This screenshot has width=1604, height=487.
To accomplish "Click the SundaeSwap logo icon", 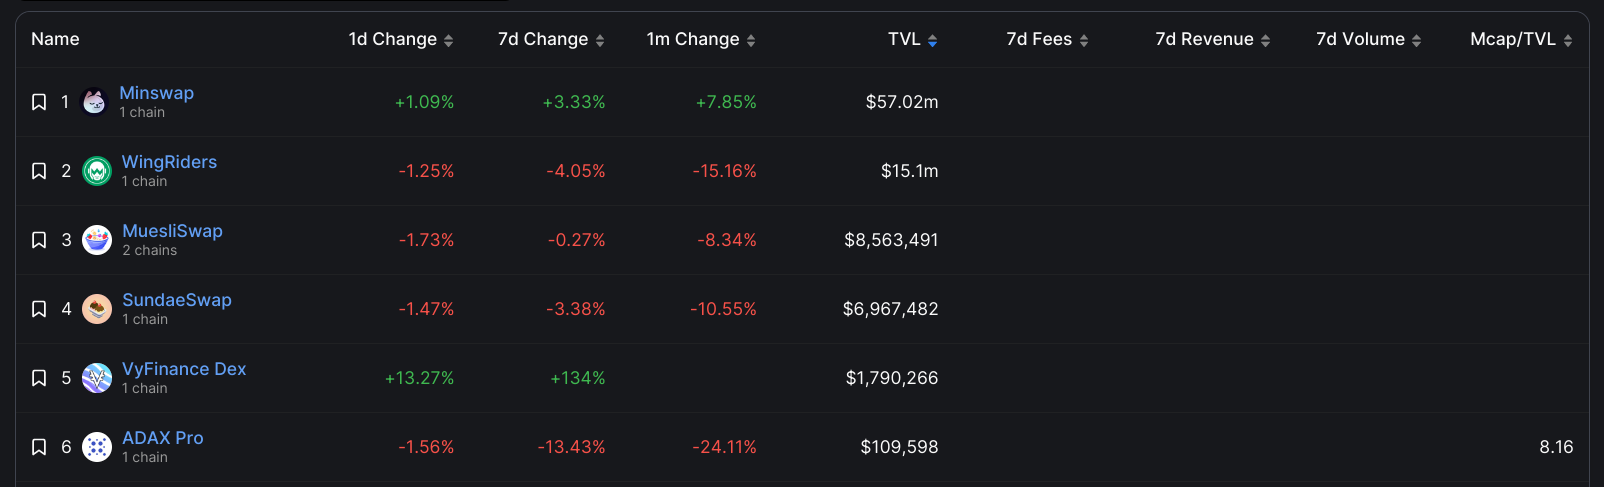I will point(97,309).
